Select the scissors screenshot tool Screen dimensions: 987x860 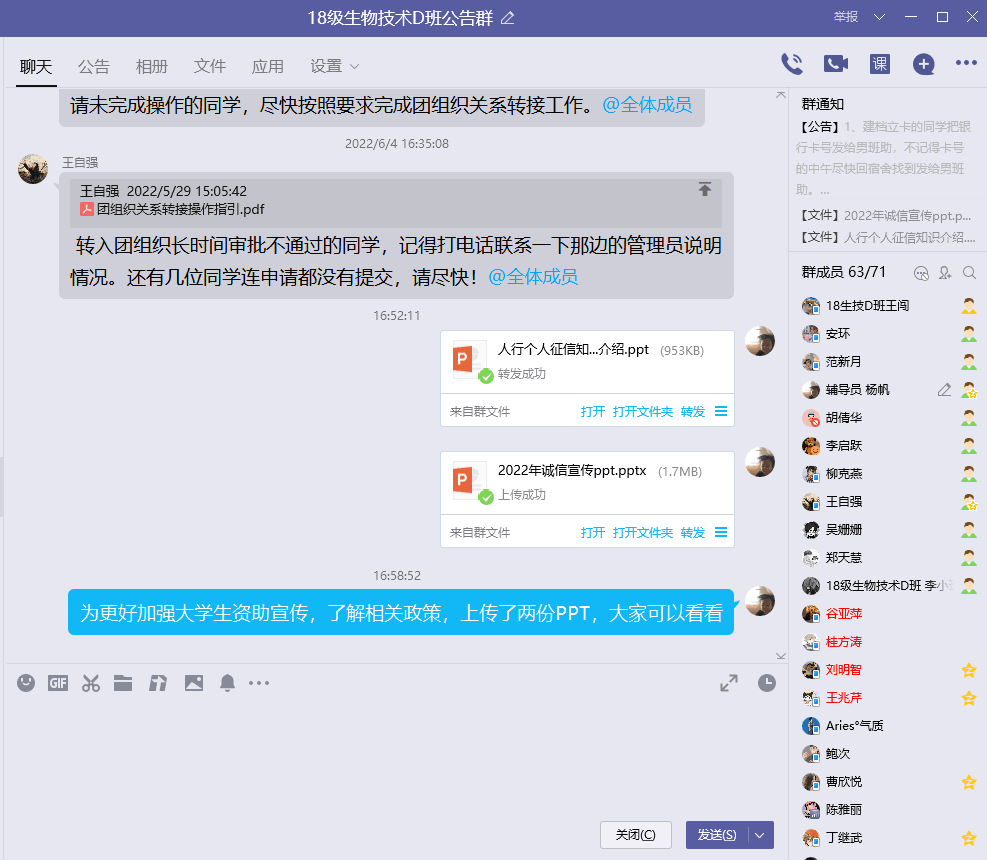click(91, 683)
